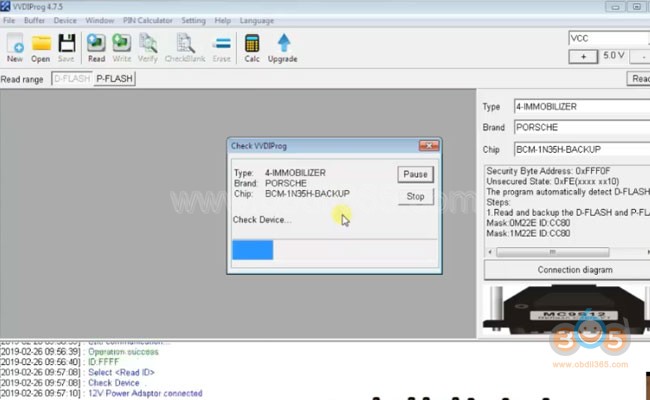Close the Check VVDIProg dialog
The image size is (650, 400).
(x=429, y=145)
